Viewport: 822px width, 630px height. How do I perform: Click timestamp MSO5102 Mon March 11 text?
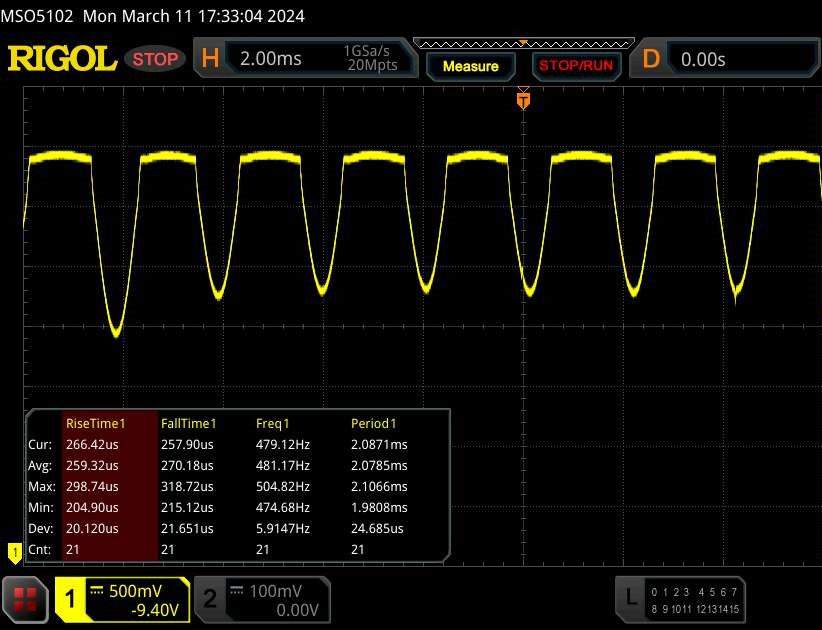pyautogui.click(x=153, y=16)
